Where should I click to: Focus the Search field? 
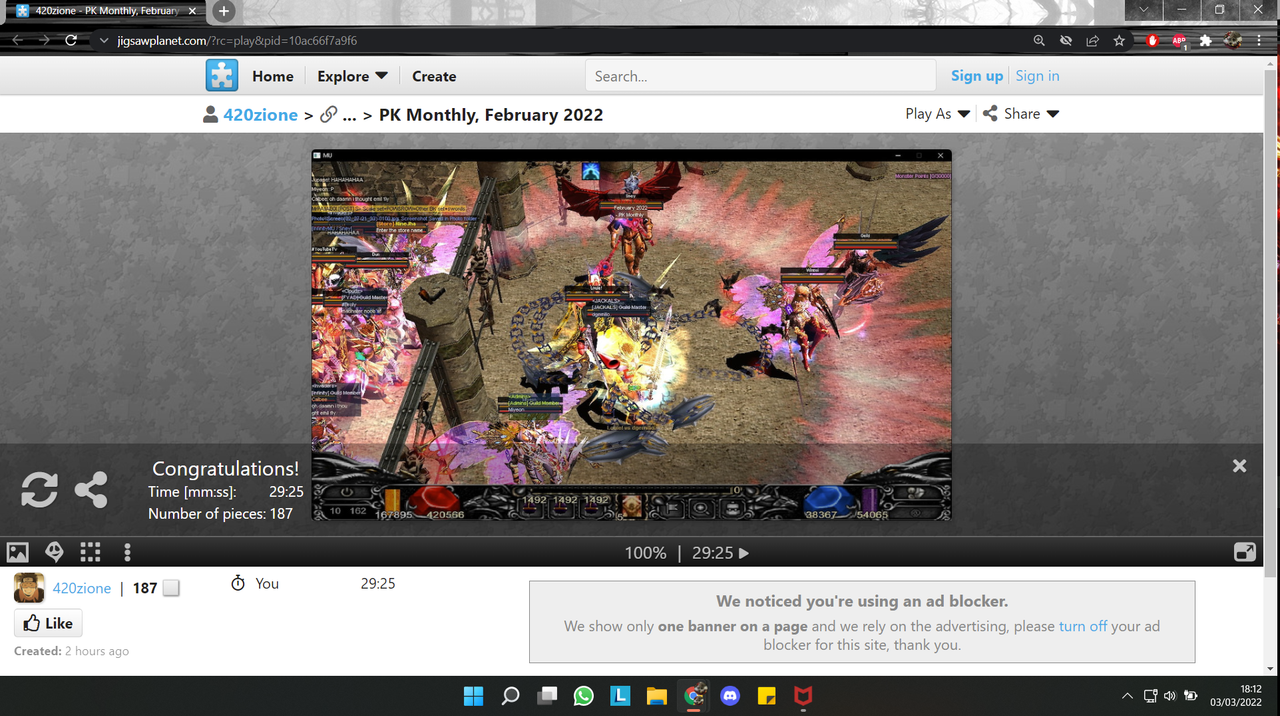point(760,76)
